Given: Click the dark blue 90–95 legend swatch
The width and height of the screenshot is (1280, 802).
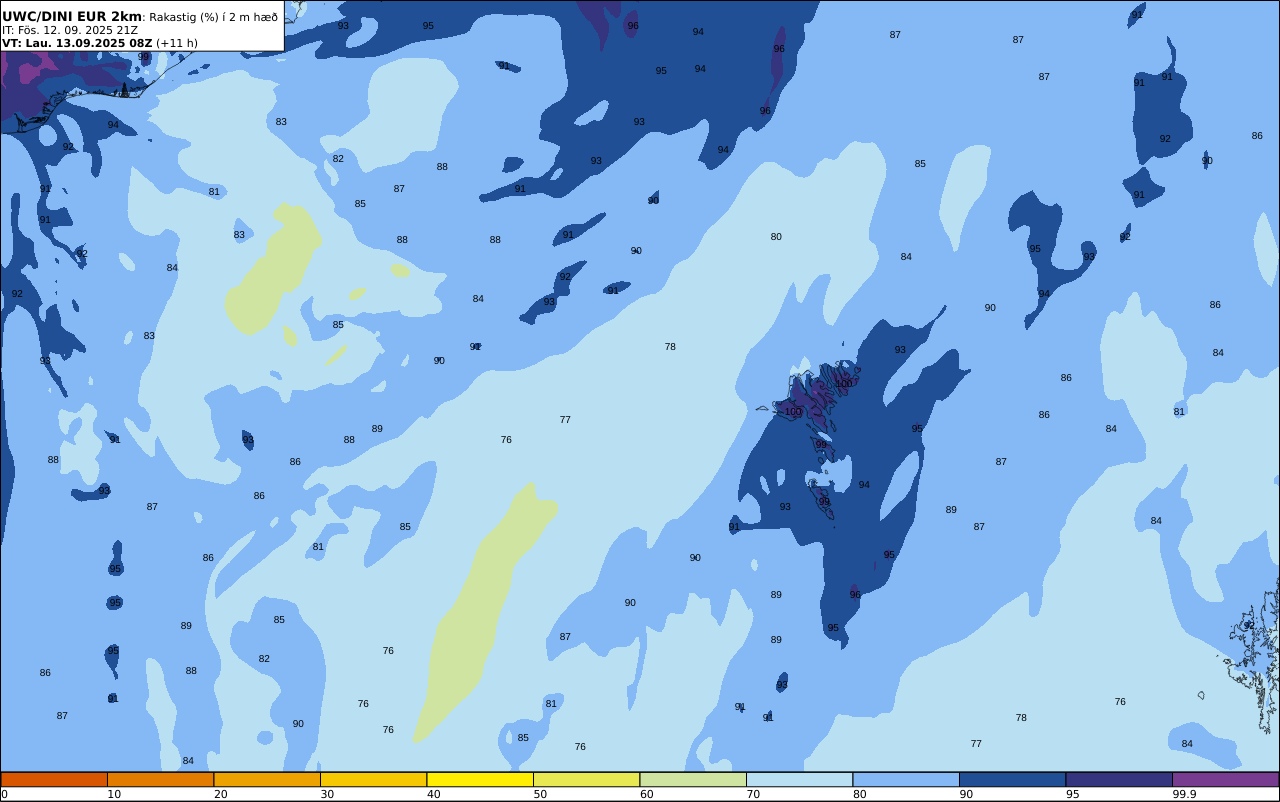Looking at the screenshot, I should (1012, 779).
